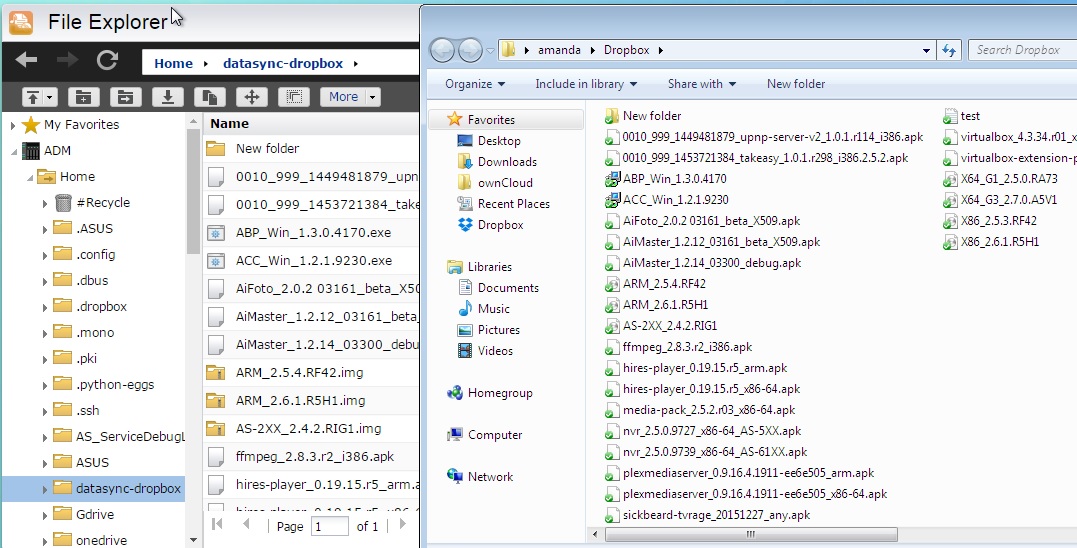The height and width of the screenshot is (548, 1077).
Task: Click the Windows Explorer forward button
Action: pyautogui.click(x=470, y=50)
